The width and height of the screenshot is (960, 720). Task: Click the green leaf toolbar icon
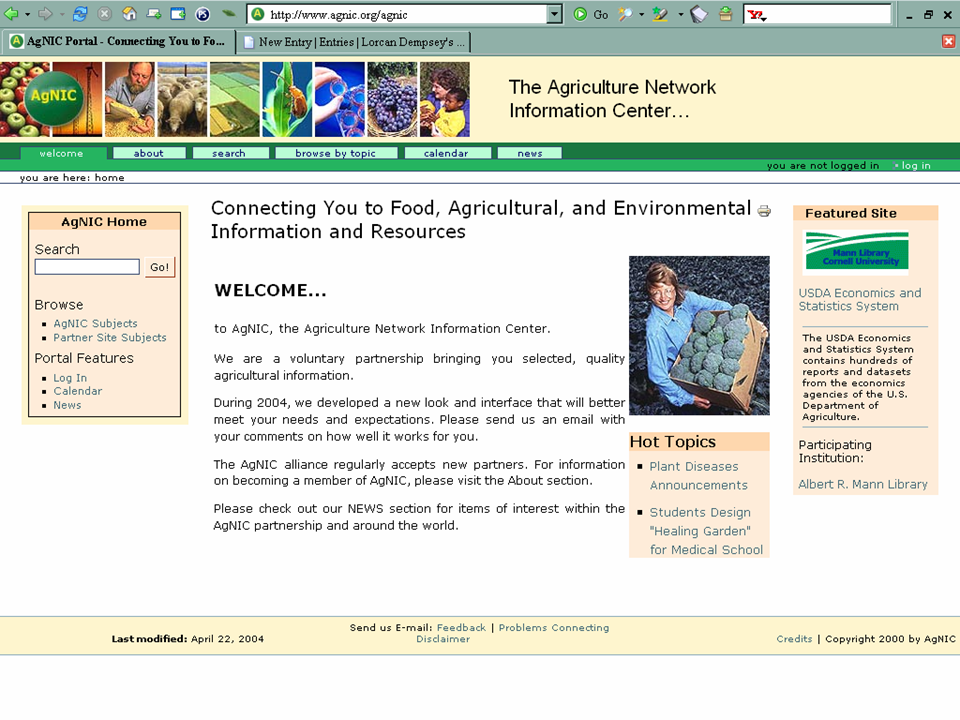coord(228,13)
